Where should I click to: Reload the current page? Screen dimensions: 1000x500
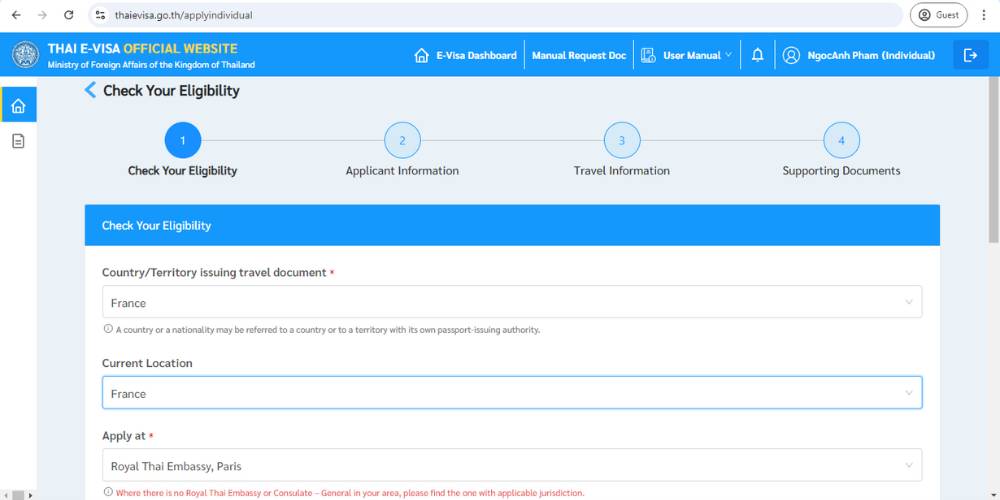pos(69,15)
